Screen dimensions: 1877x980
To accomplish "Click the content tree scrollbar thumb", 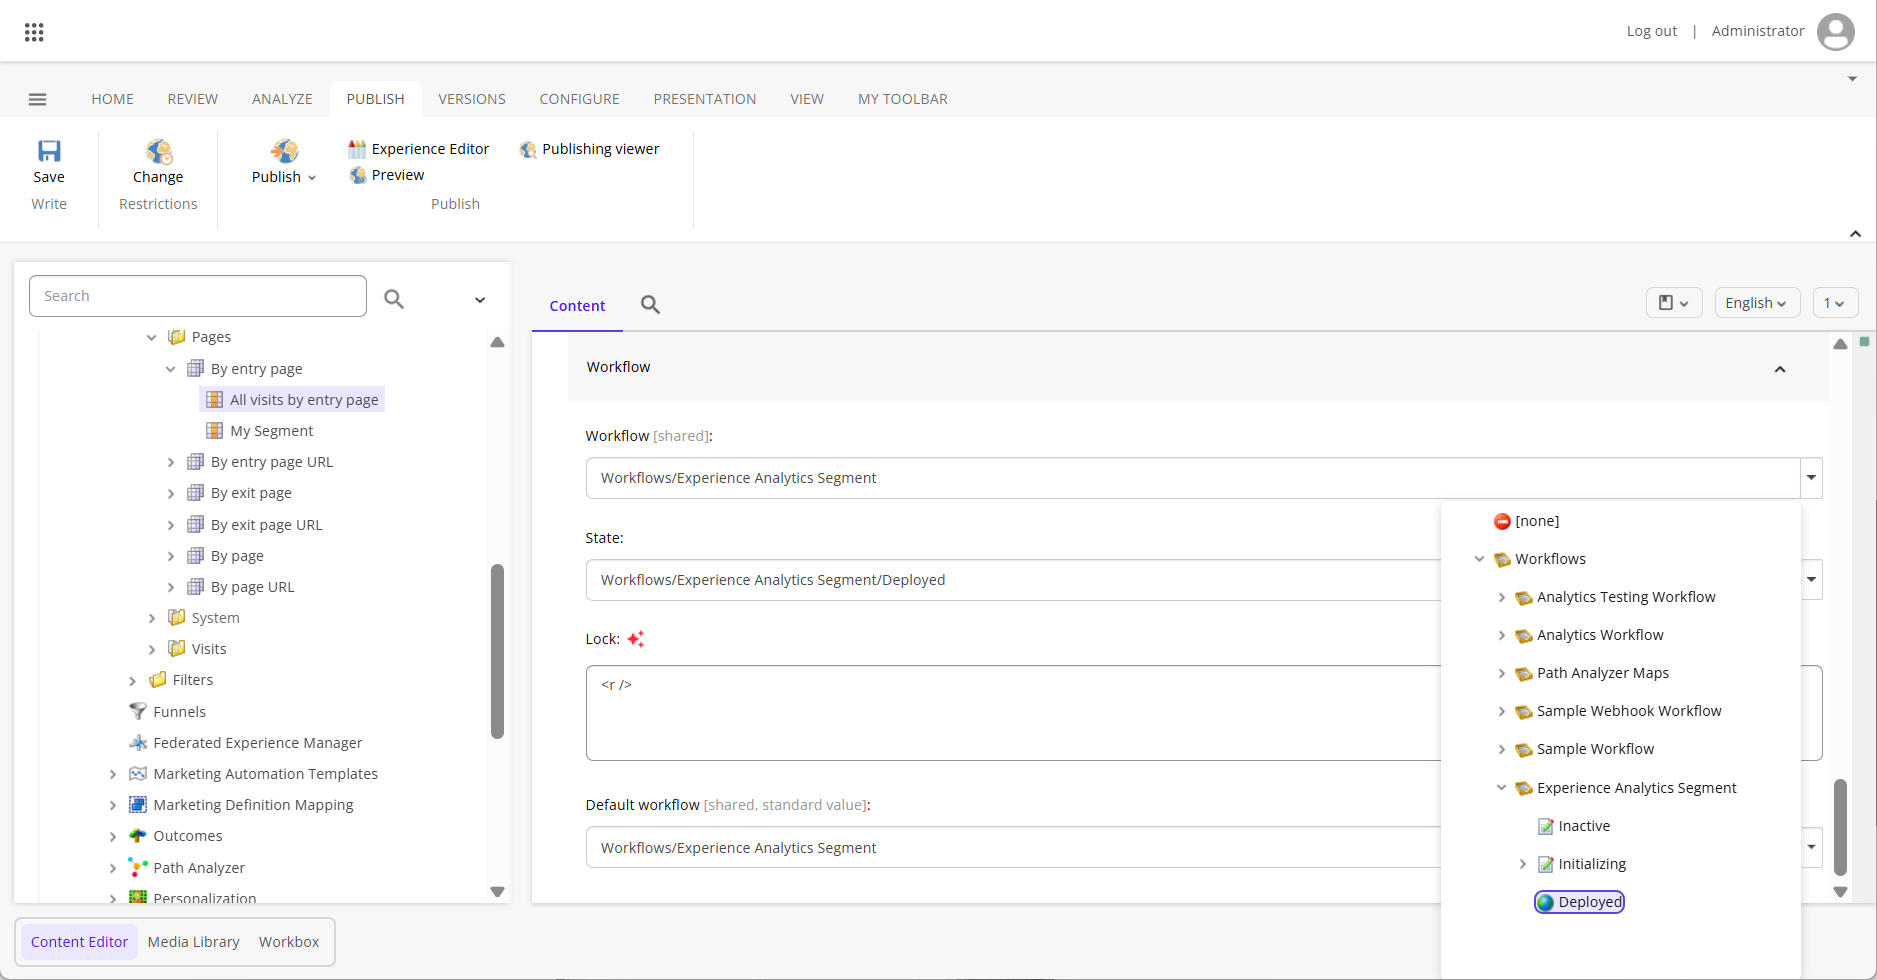I will (497, 651).
